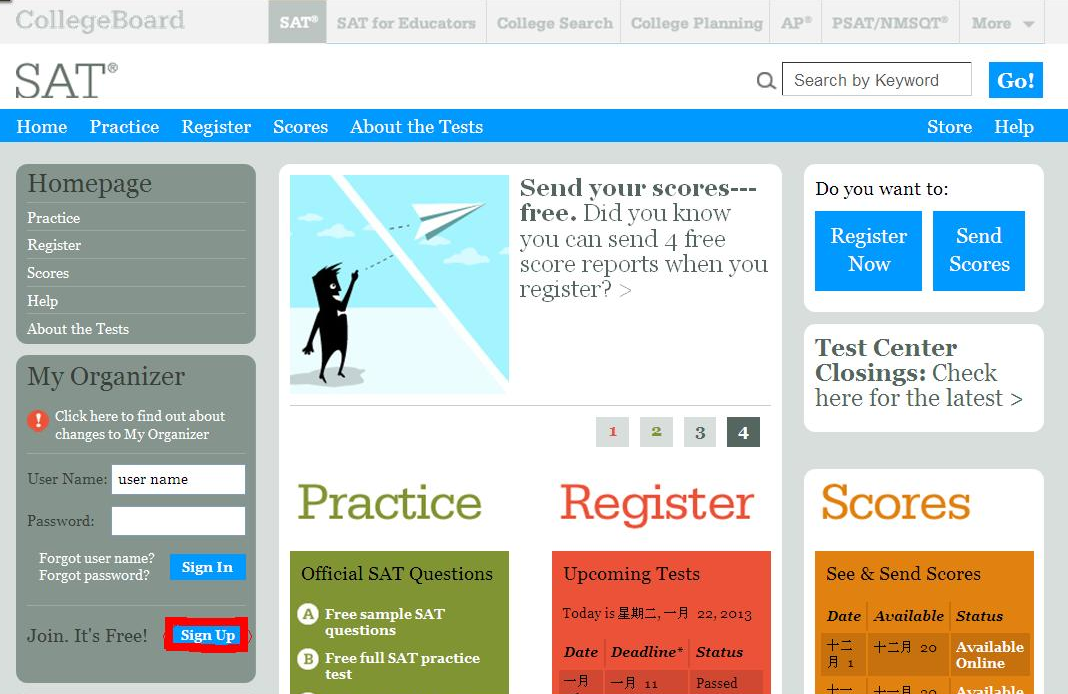The height and width of the screenshot is (694, 1068).
Task: Switch to banner slide 2
Action: coord(656,432)
